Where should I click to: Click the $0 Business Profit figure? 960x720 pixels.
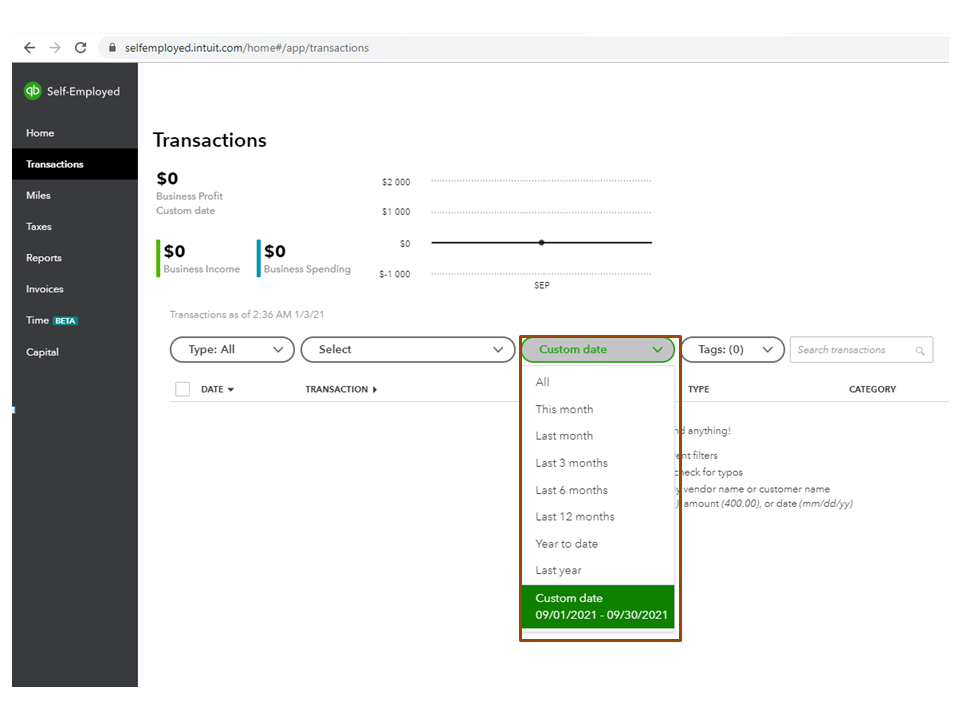[167, 178]
